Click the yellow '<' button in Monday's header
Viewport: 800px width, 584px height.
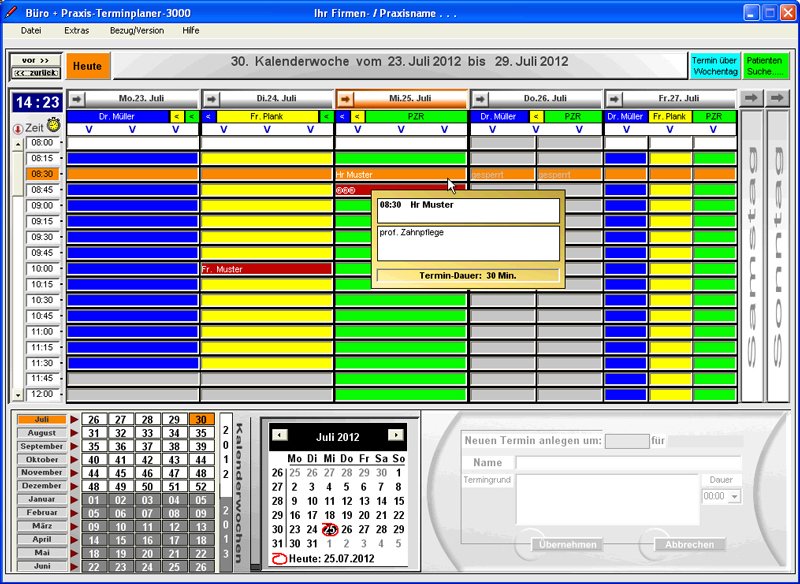177,117
